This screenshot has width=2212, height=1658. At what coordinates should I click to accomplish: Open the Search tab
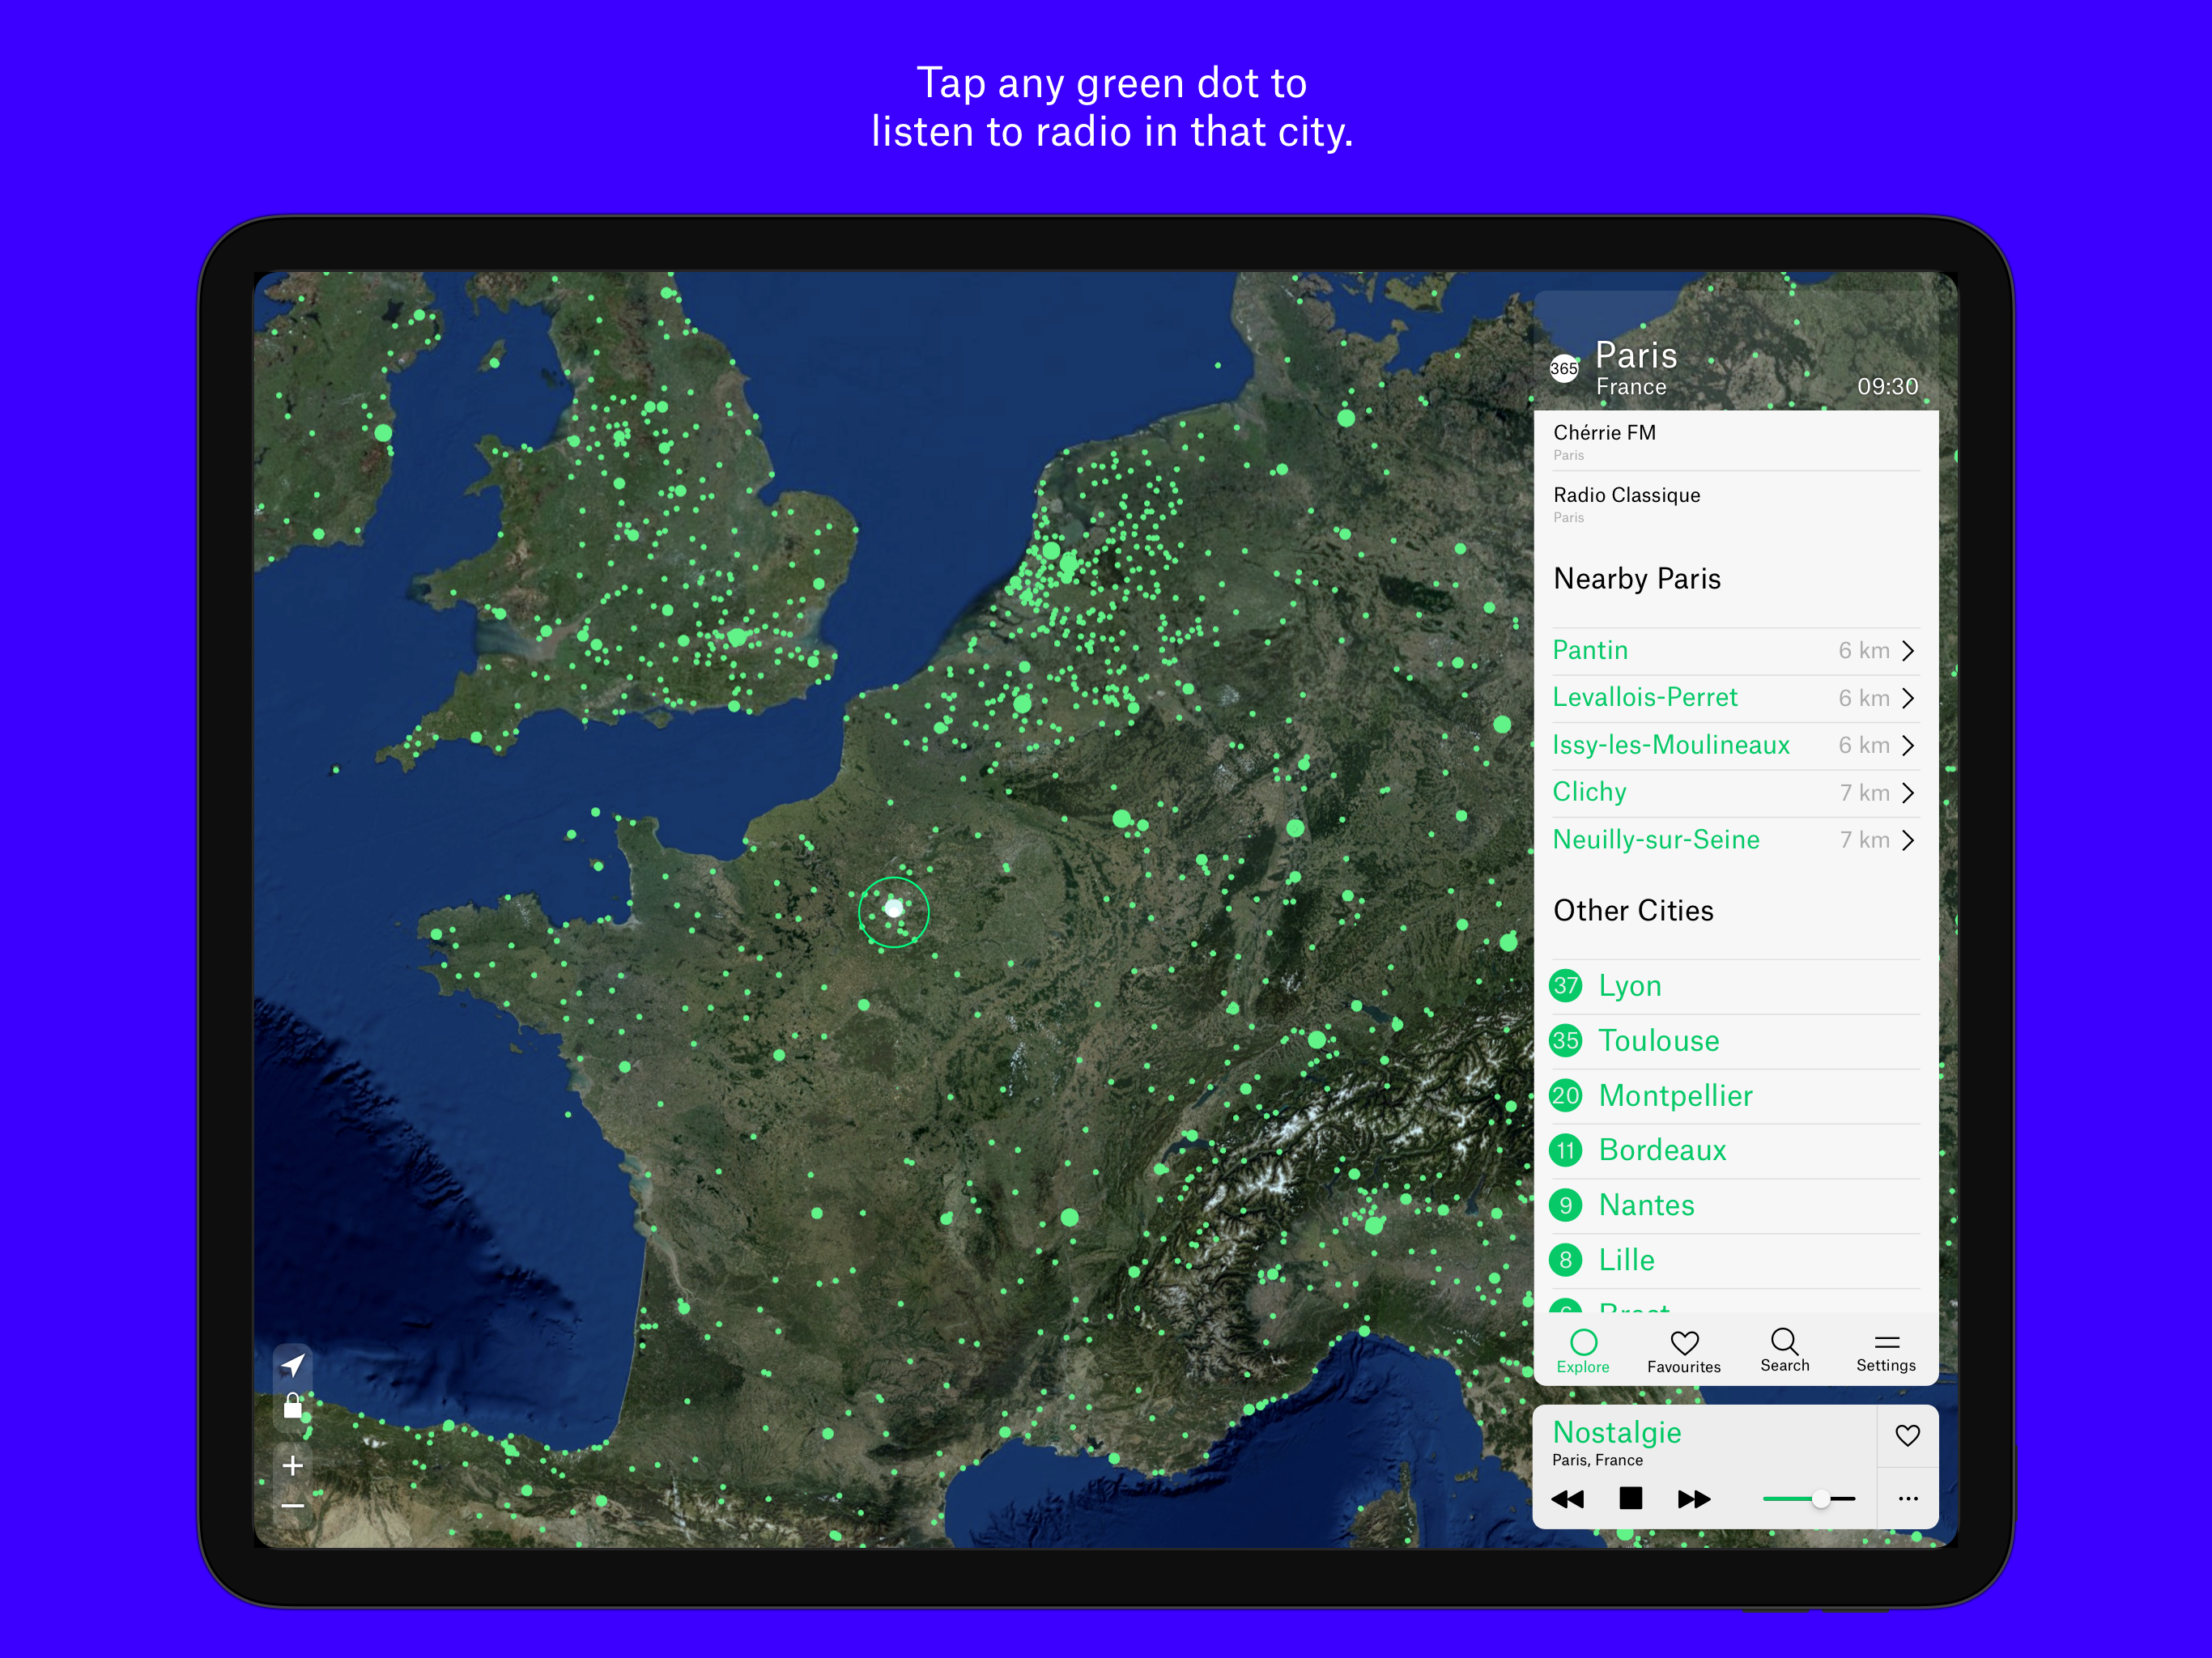(1784, 1350)
